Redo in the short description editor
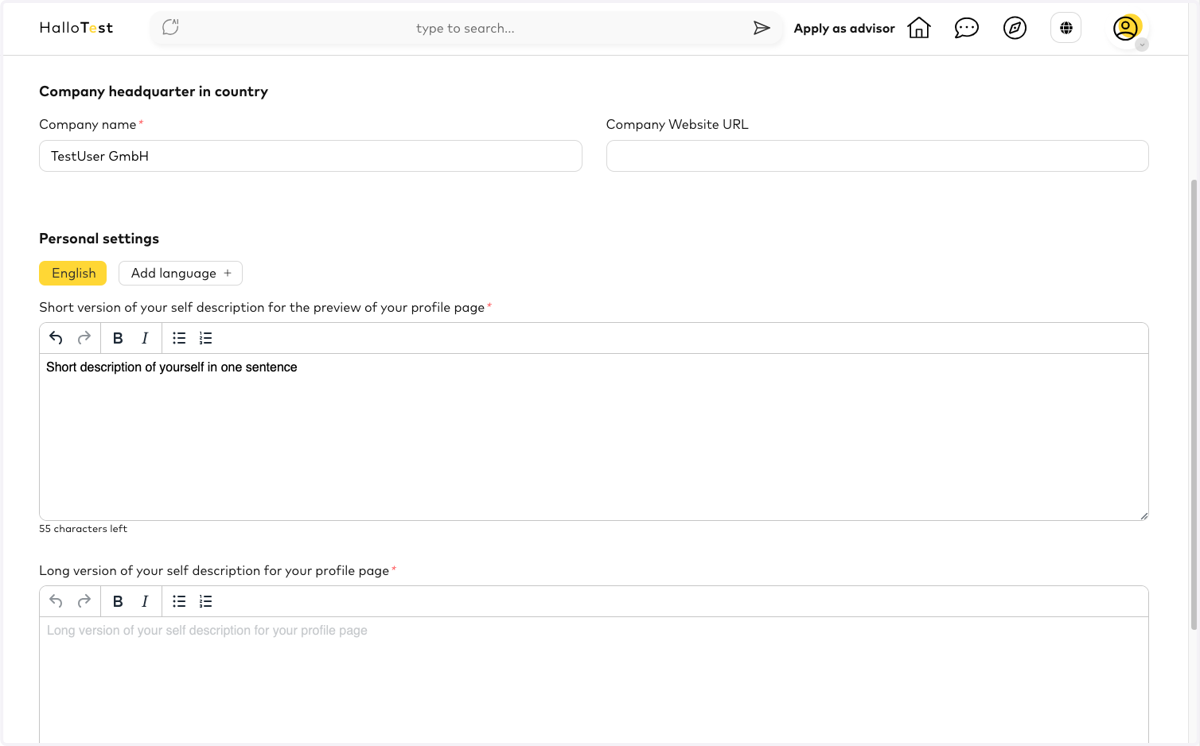Viewport: 1200px width, 746px height. [84, 338]
